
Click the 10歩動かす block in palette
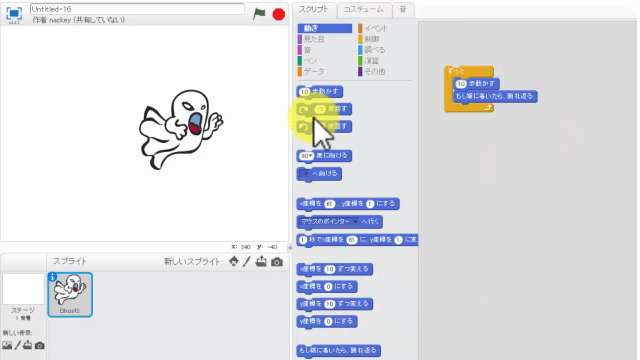(x=320, y=91)
